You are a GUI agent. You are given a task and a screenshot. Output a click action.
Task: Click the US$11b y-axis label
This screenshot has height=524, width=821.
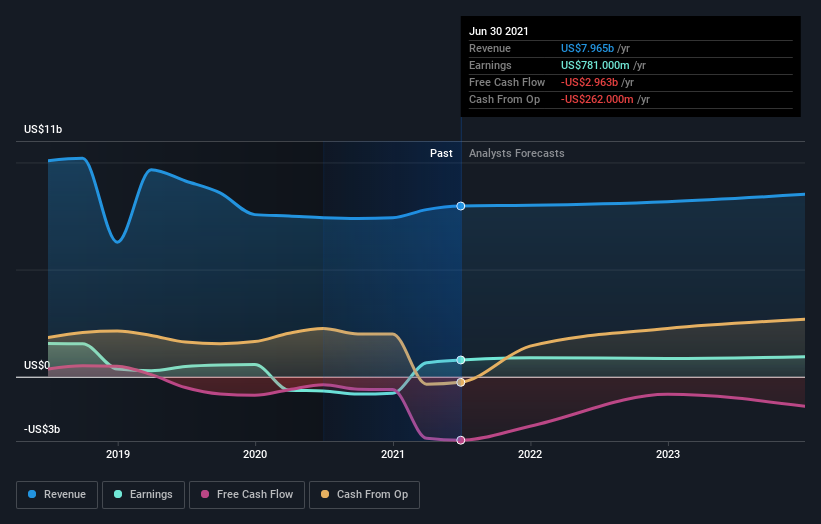point(43,129)
